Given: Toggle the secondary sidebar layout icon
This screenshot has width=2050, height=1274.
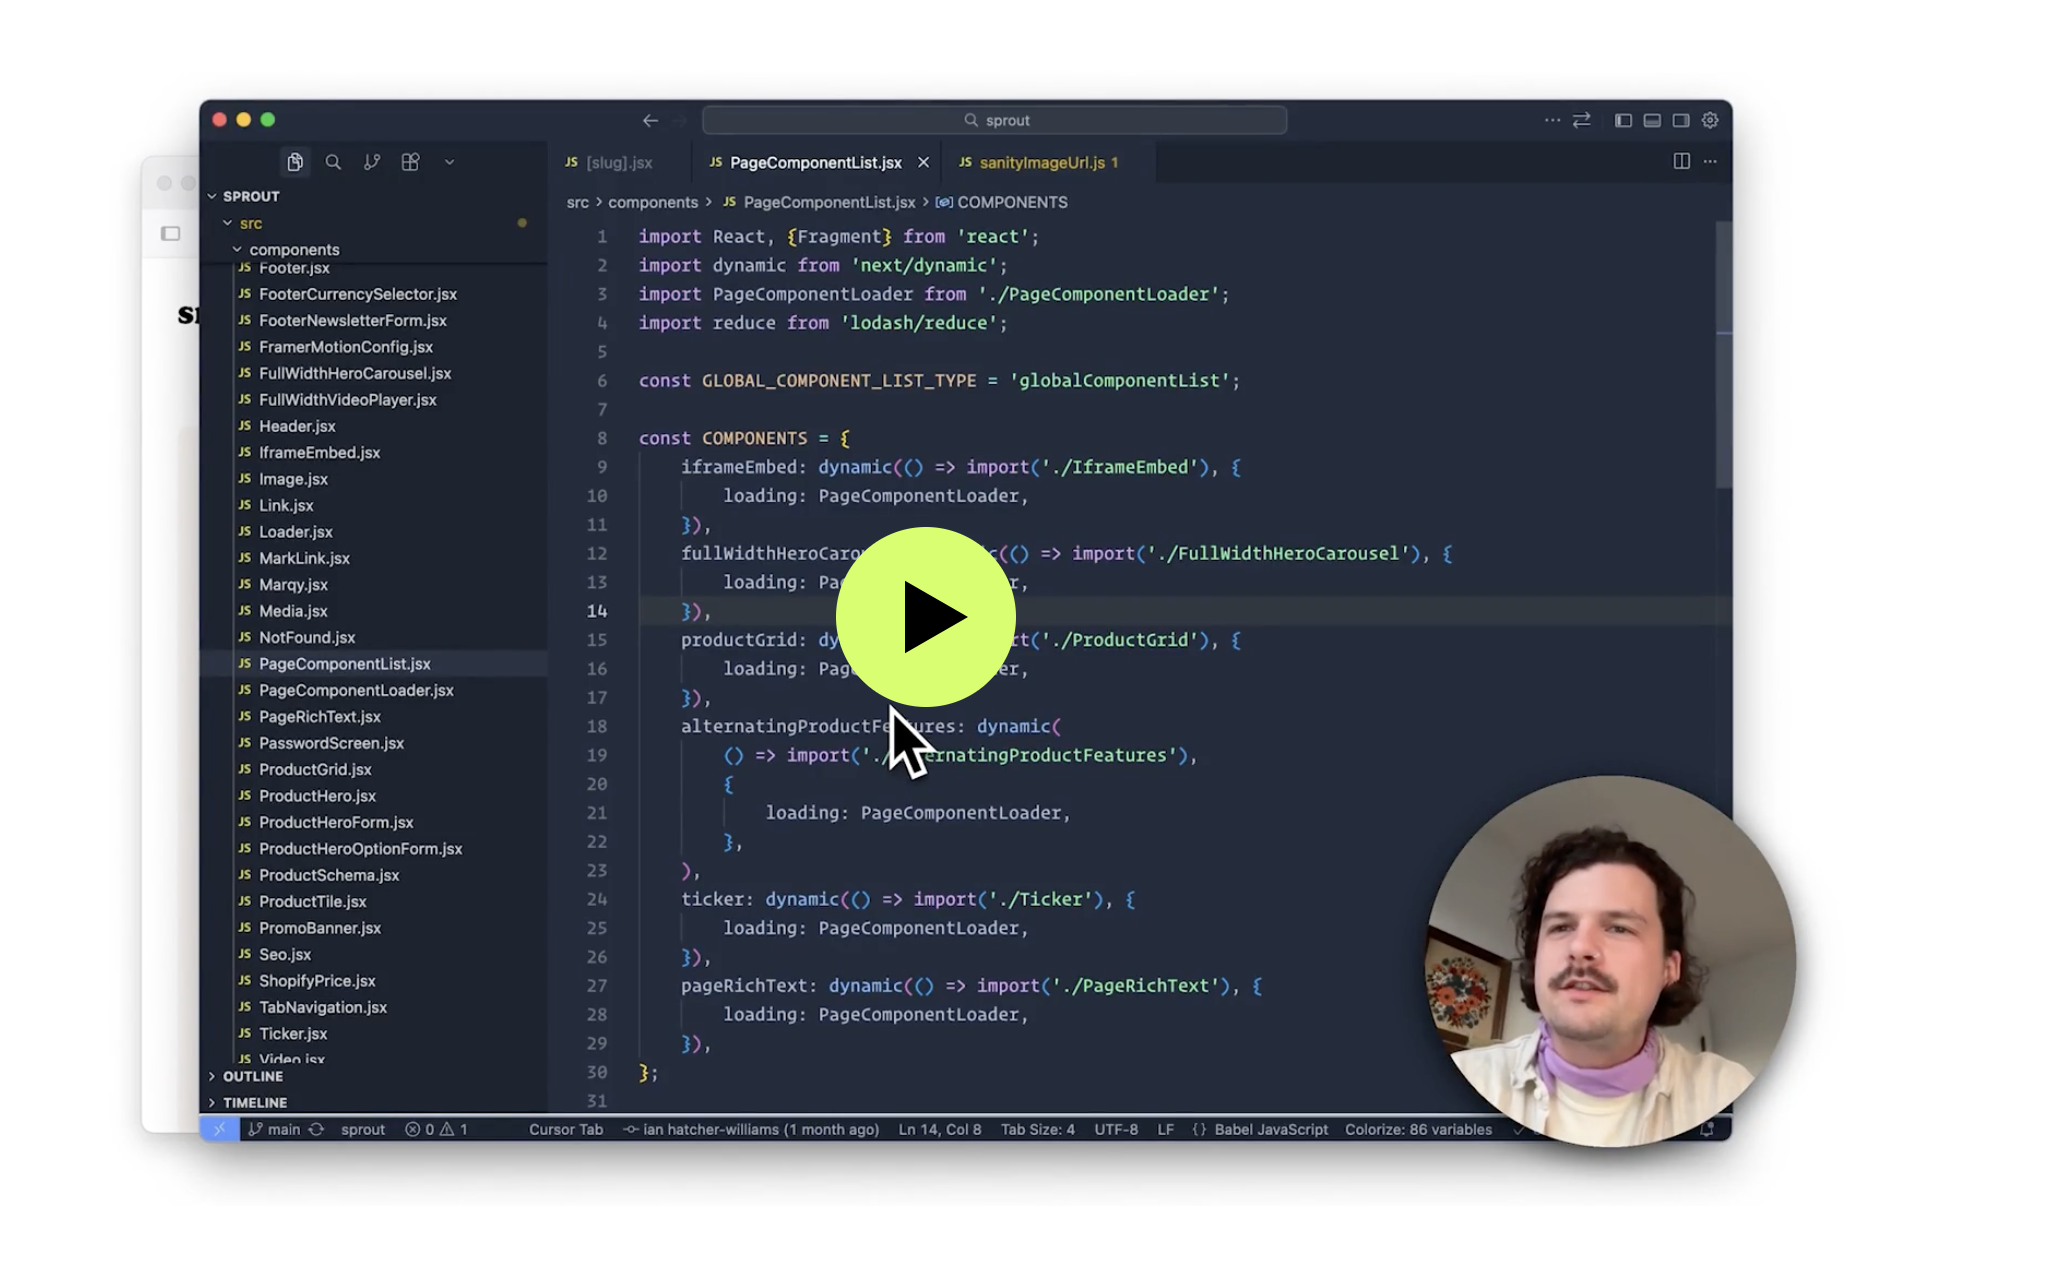Looking at the screenshot, I should (1681, 120).
